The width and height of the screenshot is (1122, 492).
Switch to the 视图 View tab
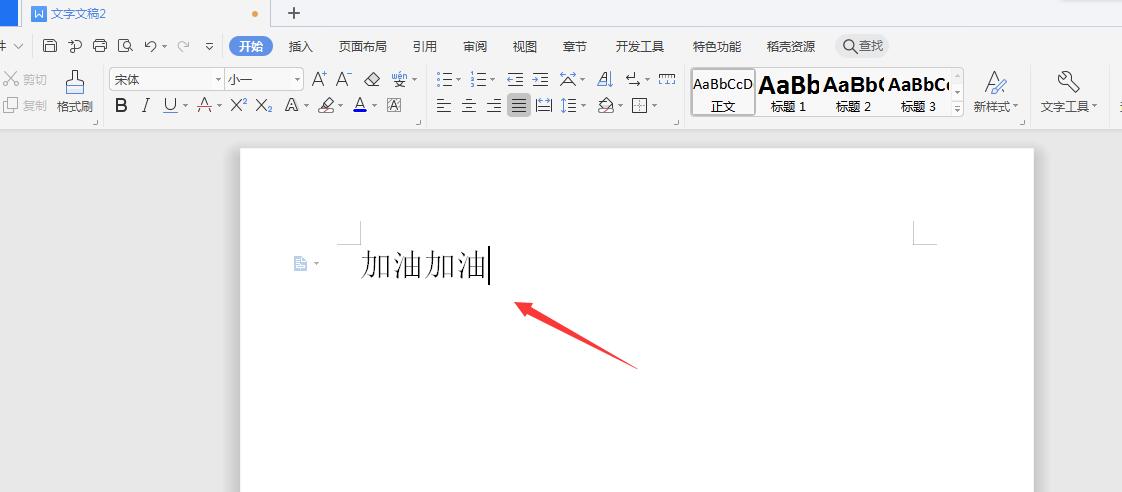coord(525,46)
